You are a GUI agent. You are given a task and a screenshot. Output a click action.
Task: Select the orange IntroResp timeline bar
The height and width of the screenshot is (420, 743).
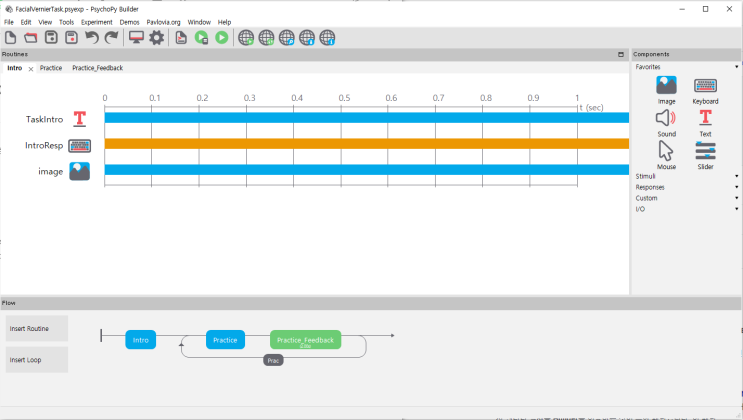(367, 144)
